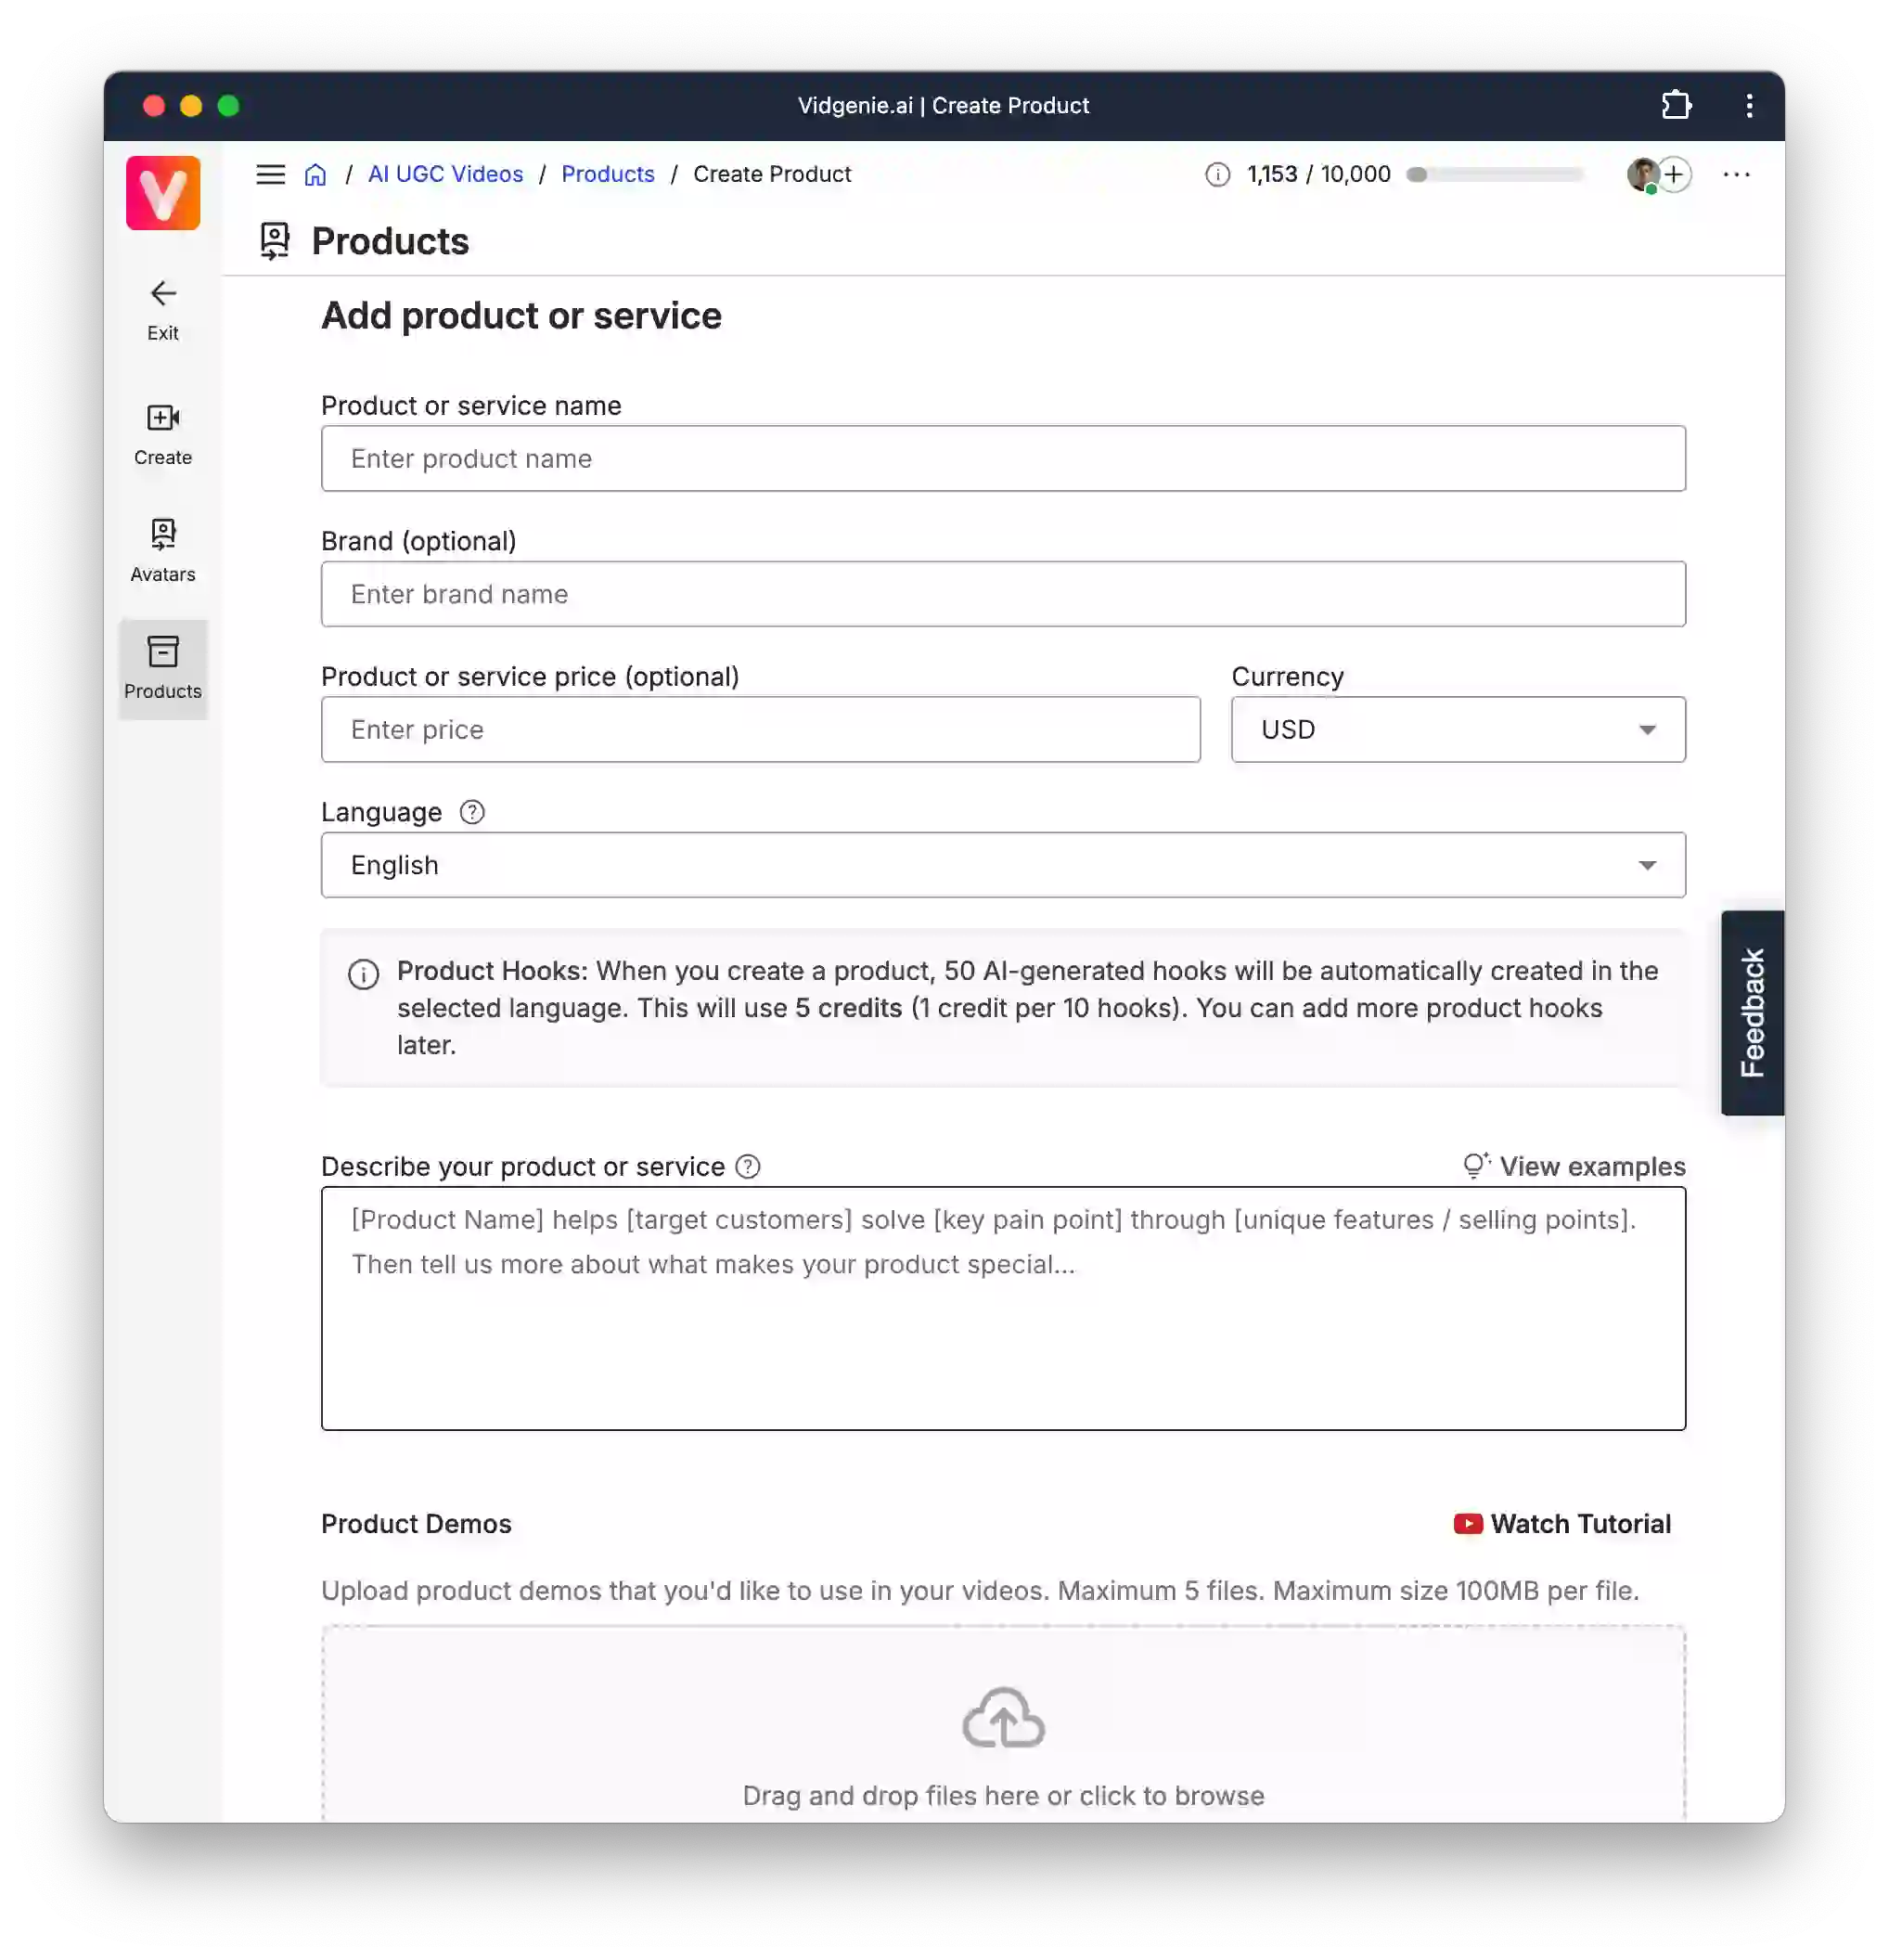Open the user avatar profile
Image resolution: width=1889 pixels, height=1960 pixels.
click(1641, 174)
